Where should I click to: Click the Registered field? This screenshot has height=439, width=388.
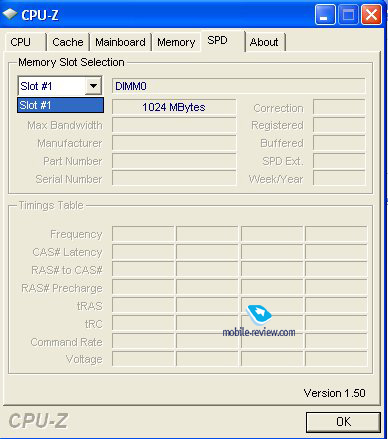pyautogui.click(x=339, y=125)
